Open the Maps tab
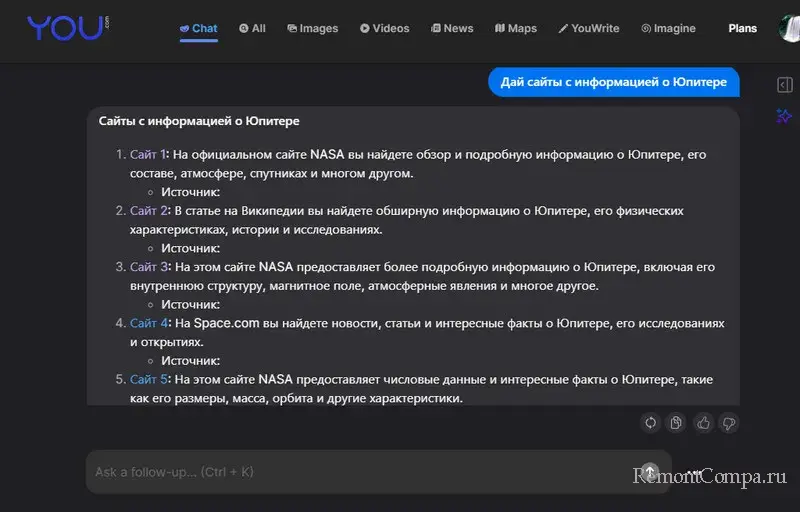The height and width of the screenshot is (512, 800). [516, 28]
